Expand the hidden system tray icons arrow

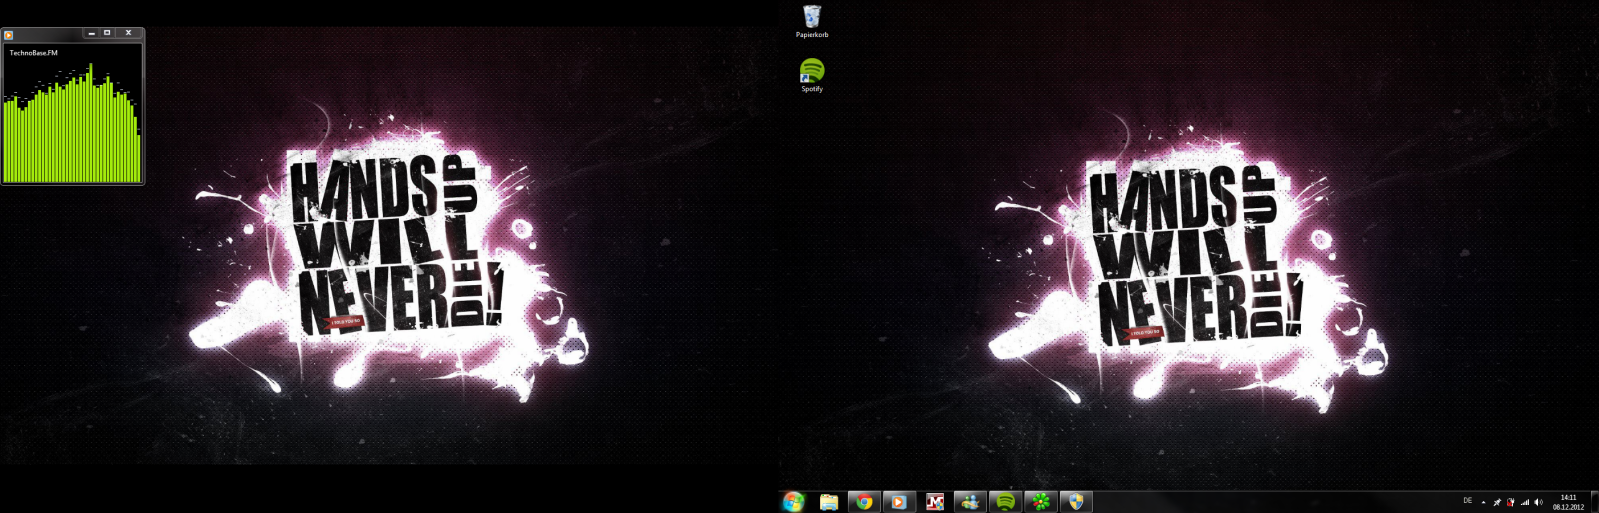coord(1483,502)
